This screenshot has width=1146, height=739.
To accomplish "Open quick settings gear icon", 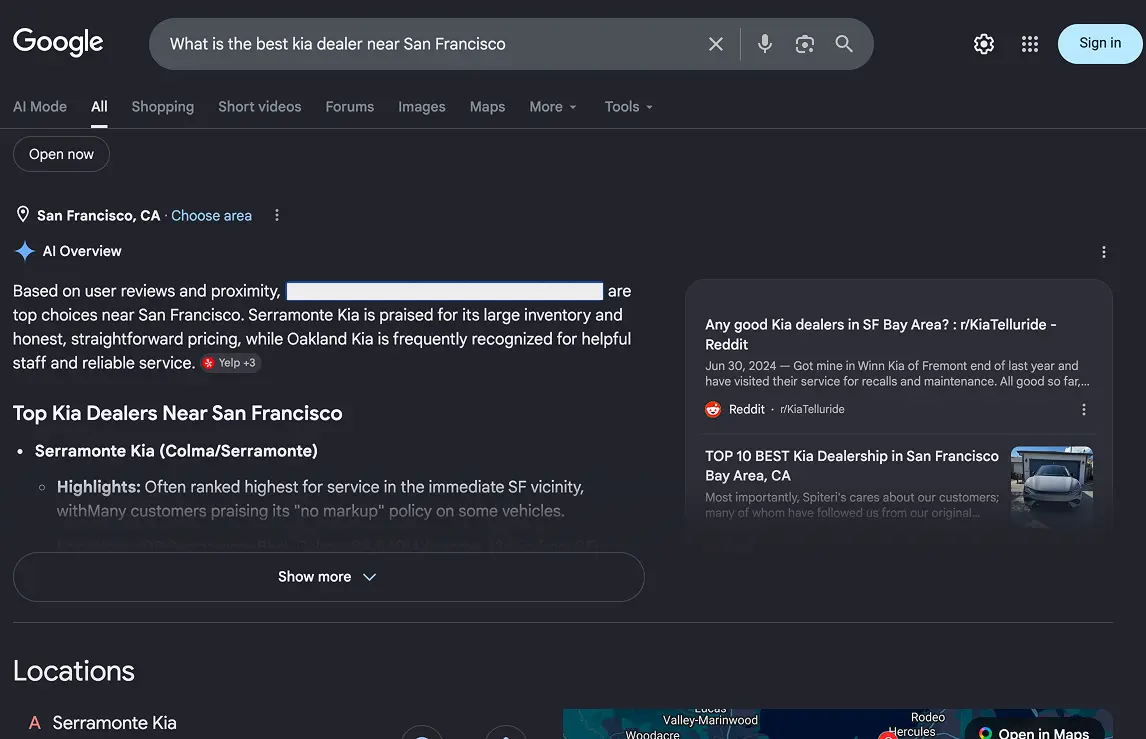I will (x=983, y=44).
